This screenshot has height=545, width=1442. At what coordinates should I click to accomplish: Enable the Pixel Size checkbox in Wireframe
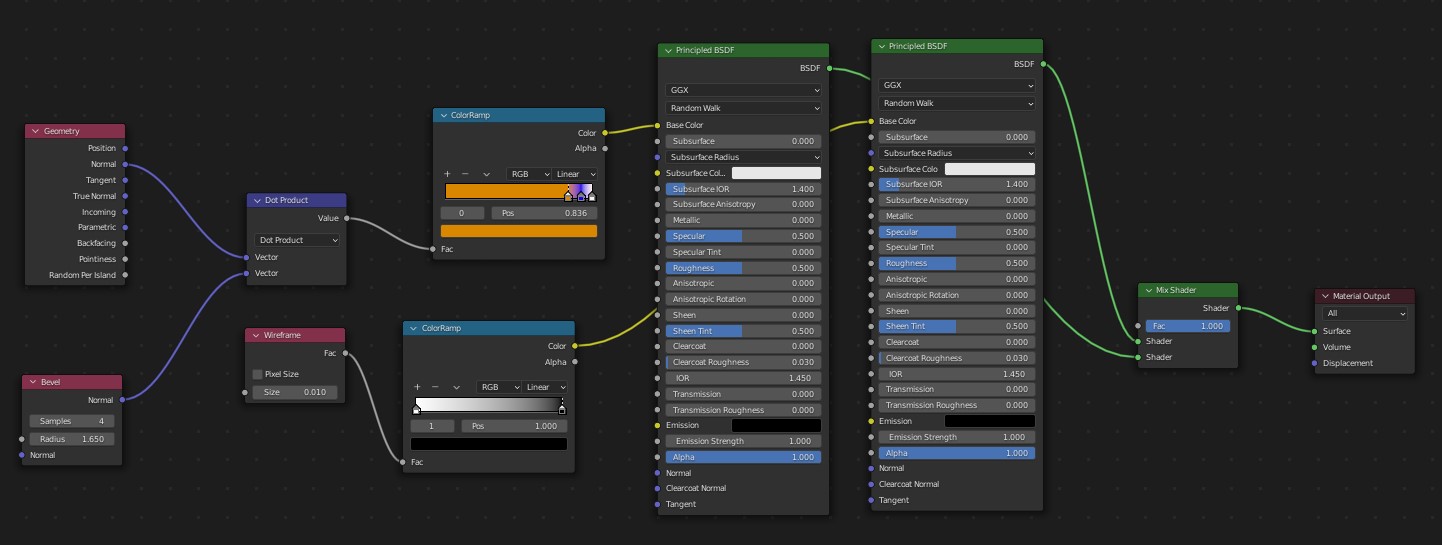[257, 374]
